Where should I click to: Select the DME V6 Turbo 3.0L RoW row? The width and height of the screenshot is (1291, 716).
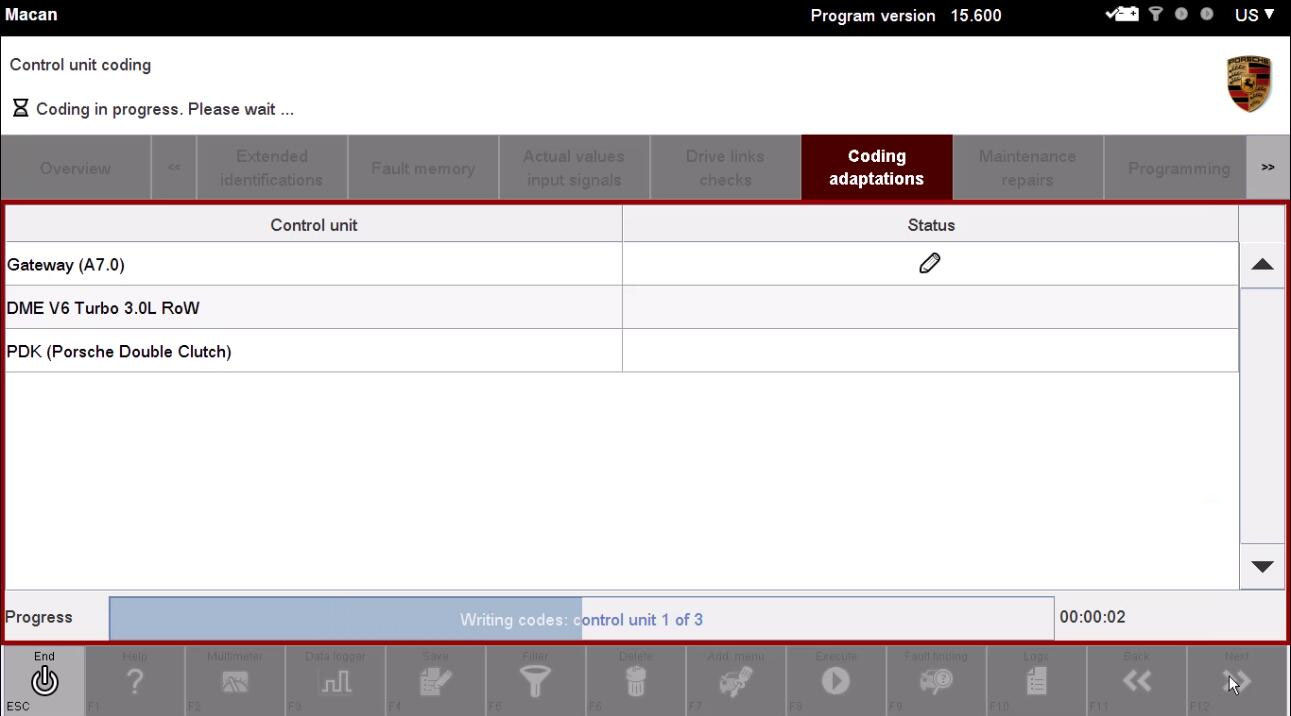point(622,308)
